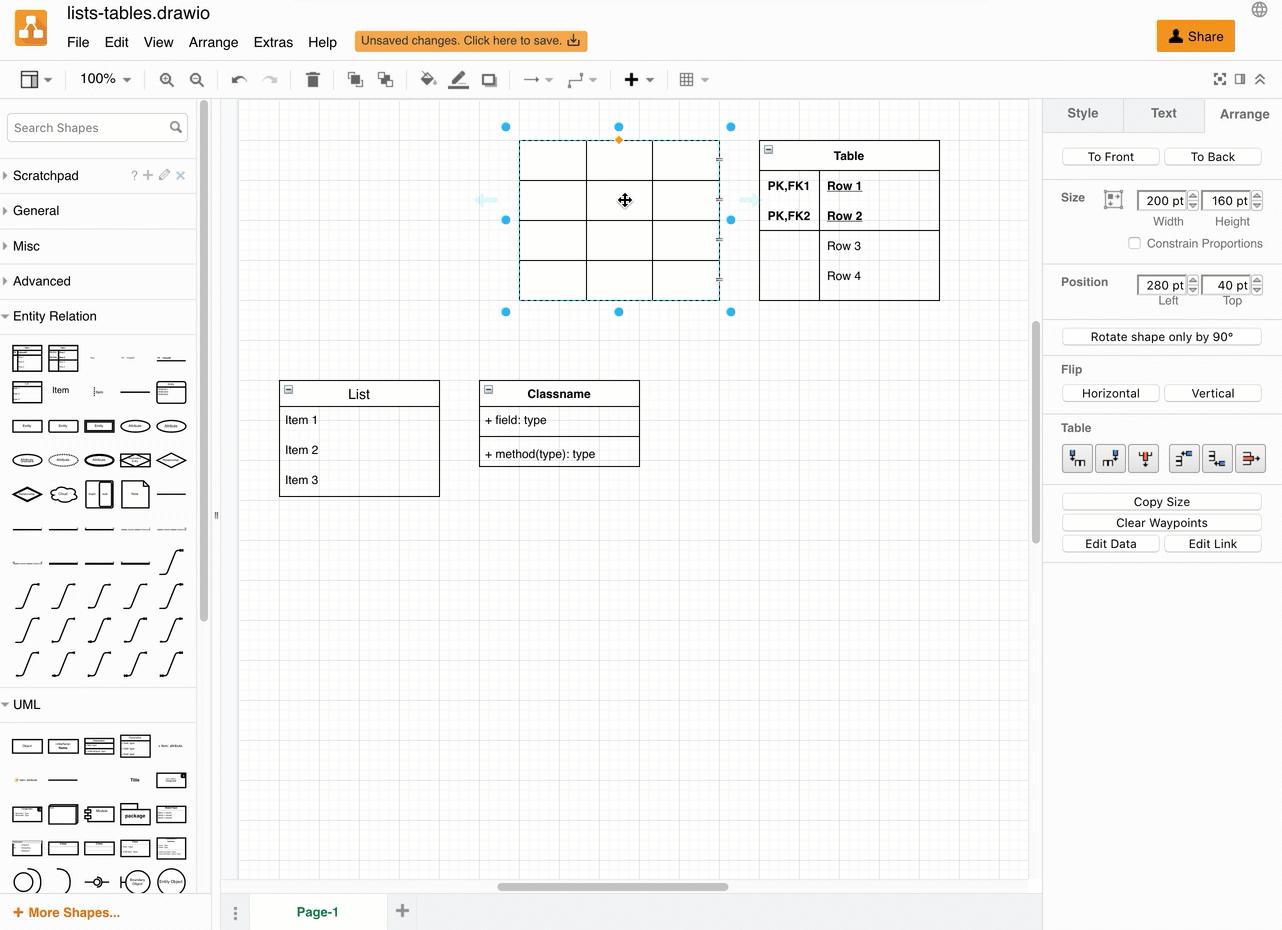Open the Insert shape dropdown arrow
The image size is (1282, 930).
click(x=651, y=79)
